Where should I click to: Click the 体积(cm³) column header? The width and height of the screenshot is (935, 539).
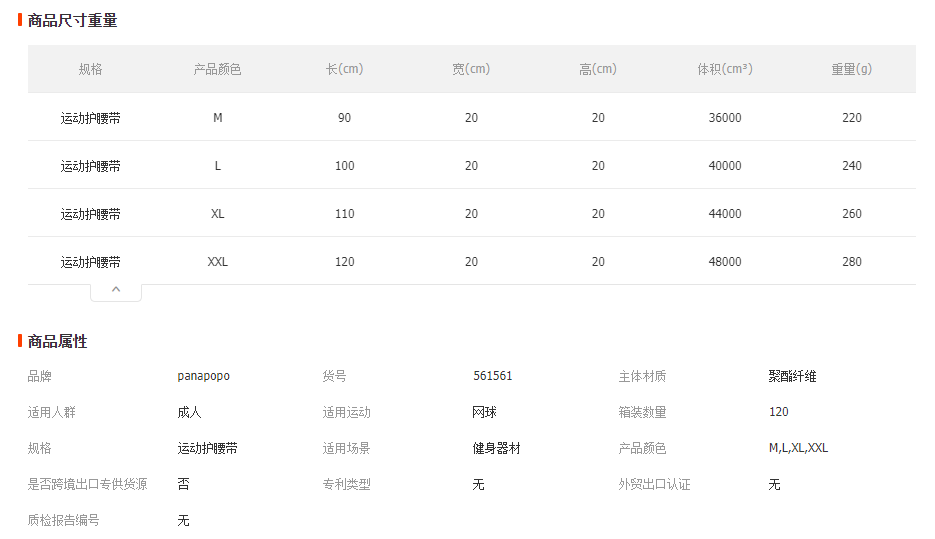click(725, 69)
